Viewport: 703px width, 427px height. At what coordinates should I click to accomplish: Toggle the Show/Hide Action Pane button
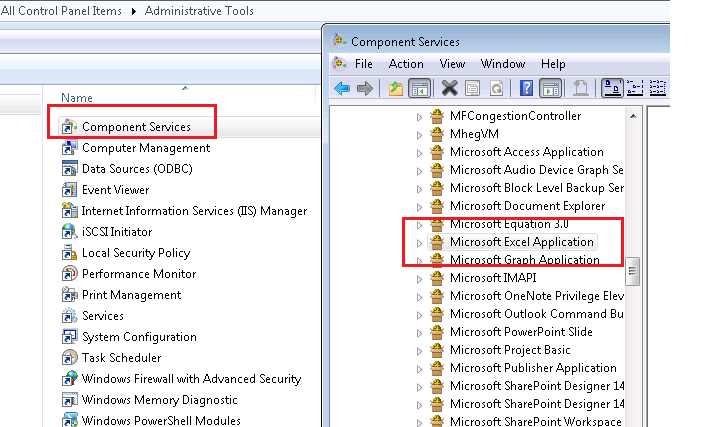pos(549,88)
